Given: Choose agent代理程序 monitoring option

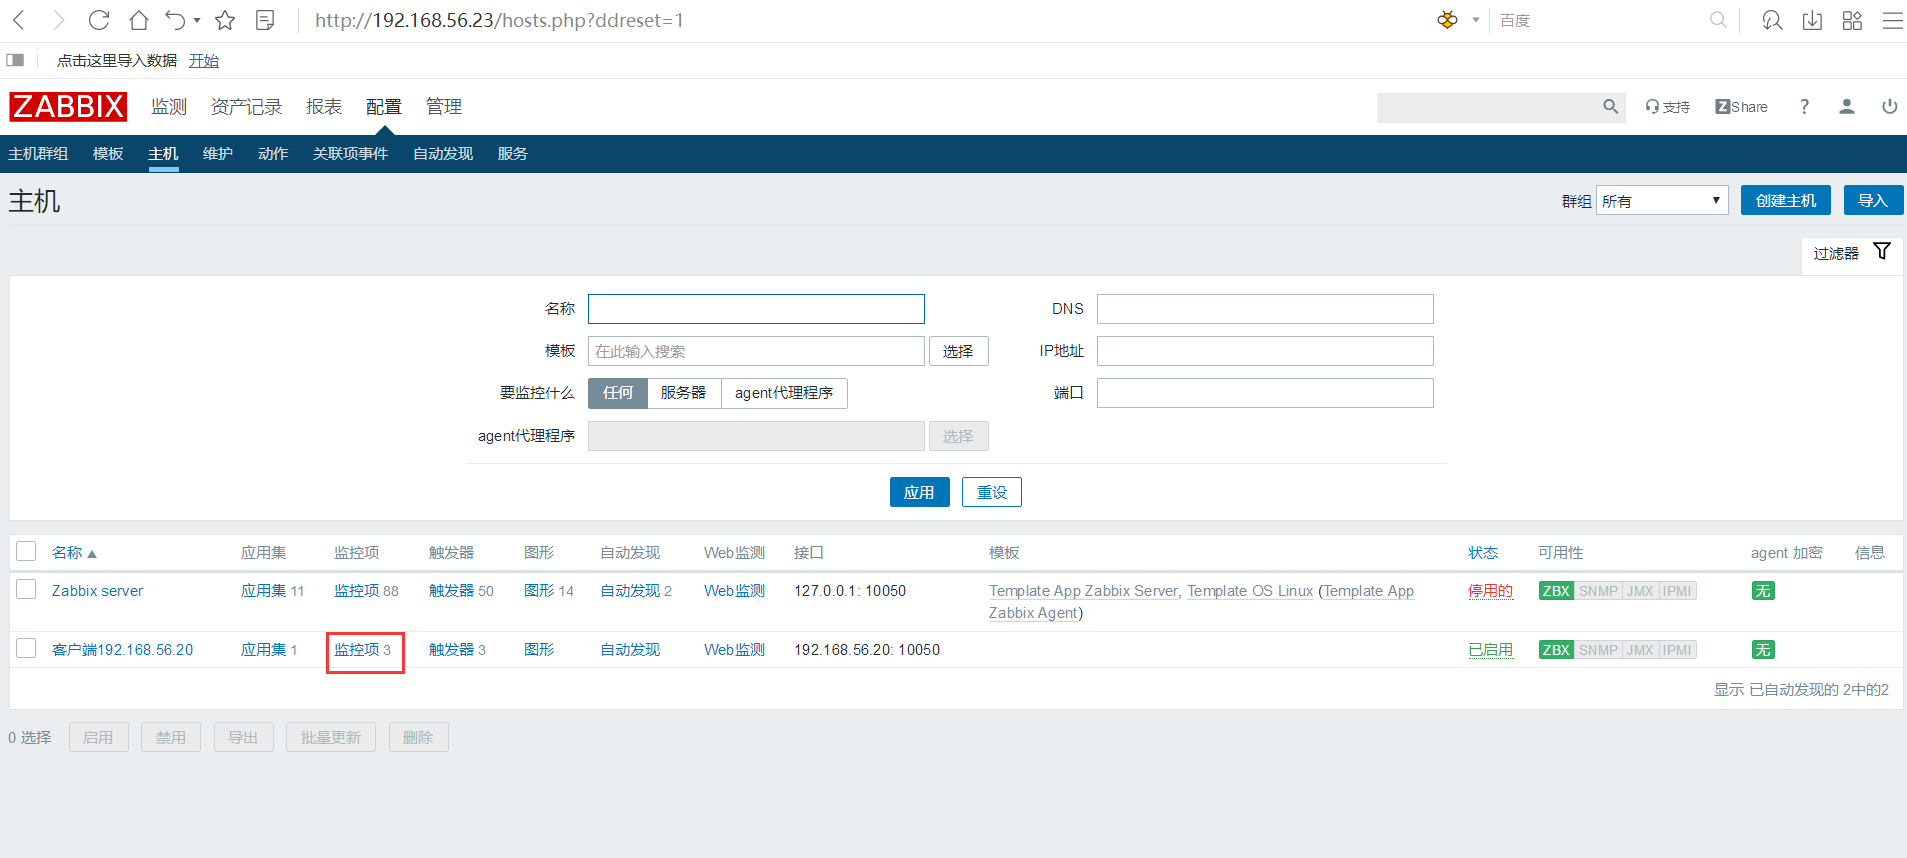Looking at the screenshot, I should 784,393.
